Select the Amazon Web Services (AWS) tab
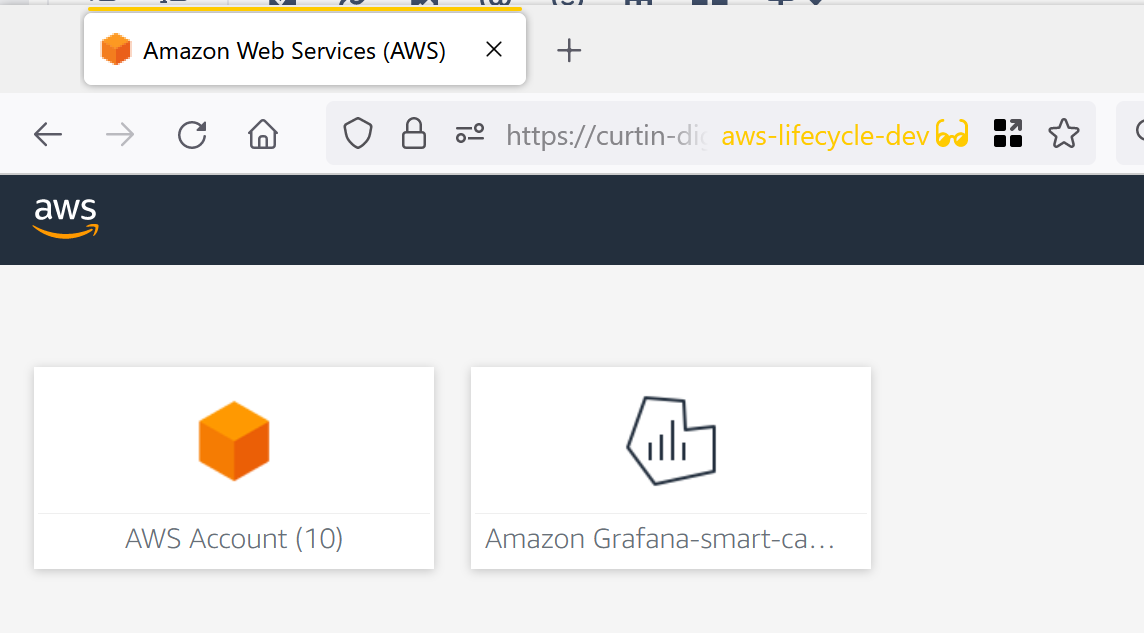Screen dimensions: 1144x633 click(x=290, y=50)
